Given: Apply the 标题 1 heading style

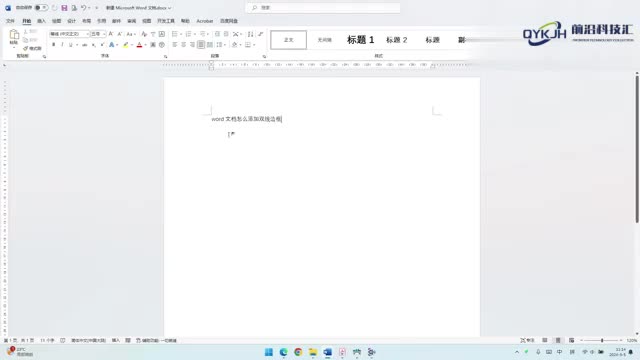Looking at the screenshot, I should 360,40.
